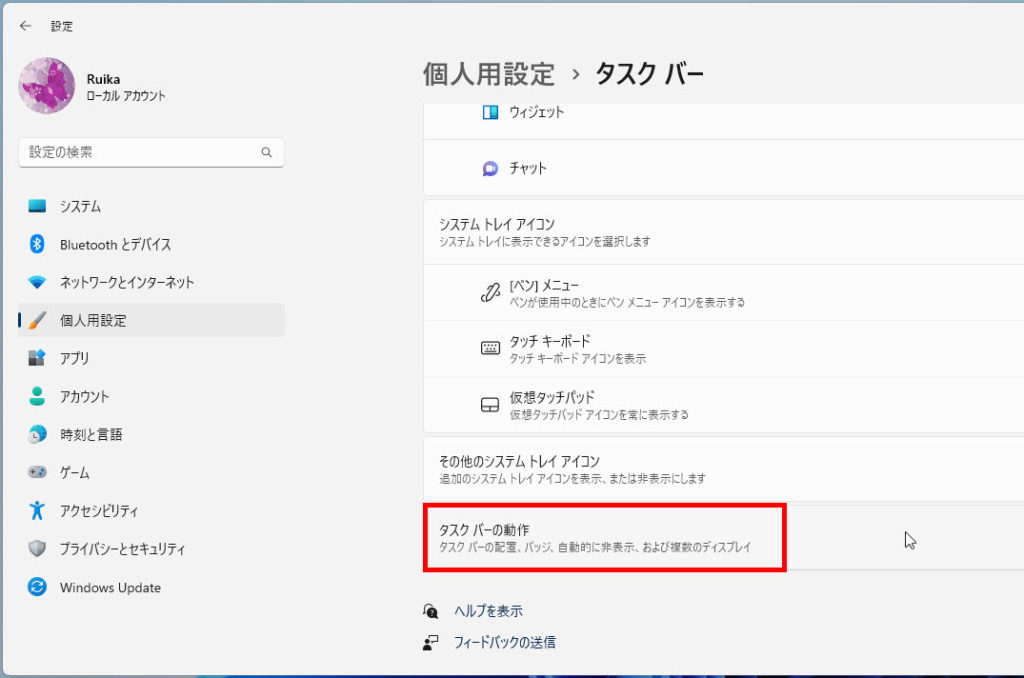Click the フィードバックの送信 link
Viewport: 1024px width, 678px height.
click(x=504, y=642)
